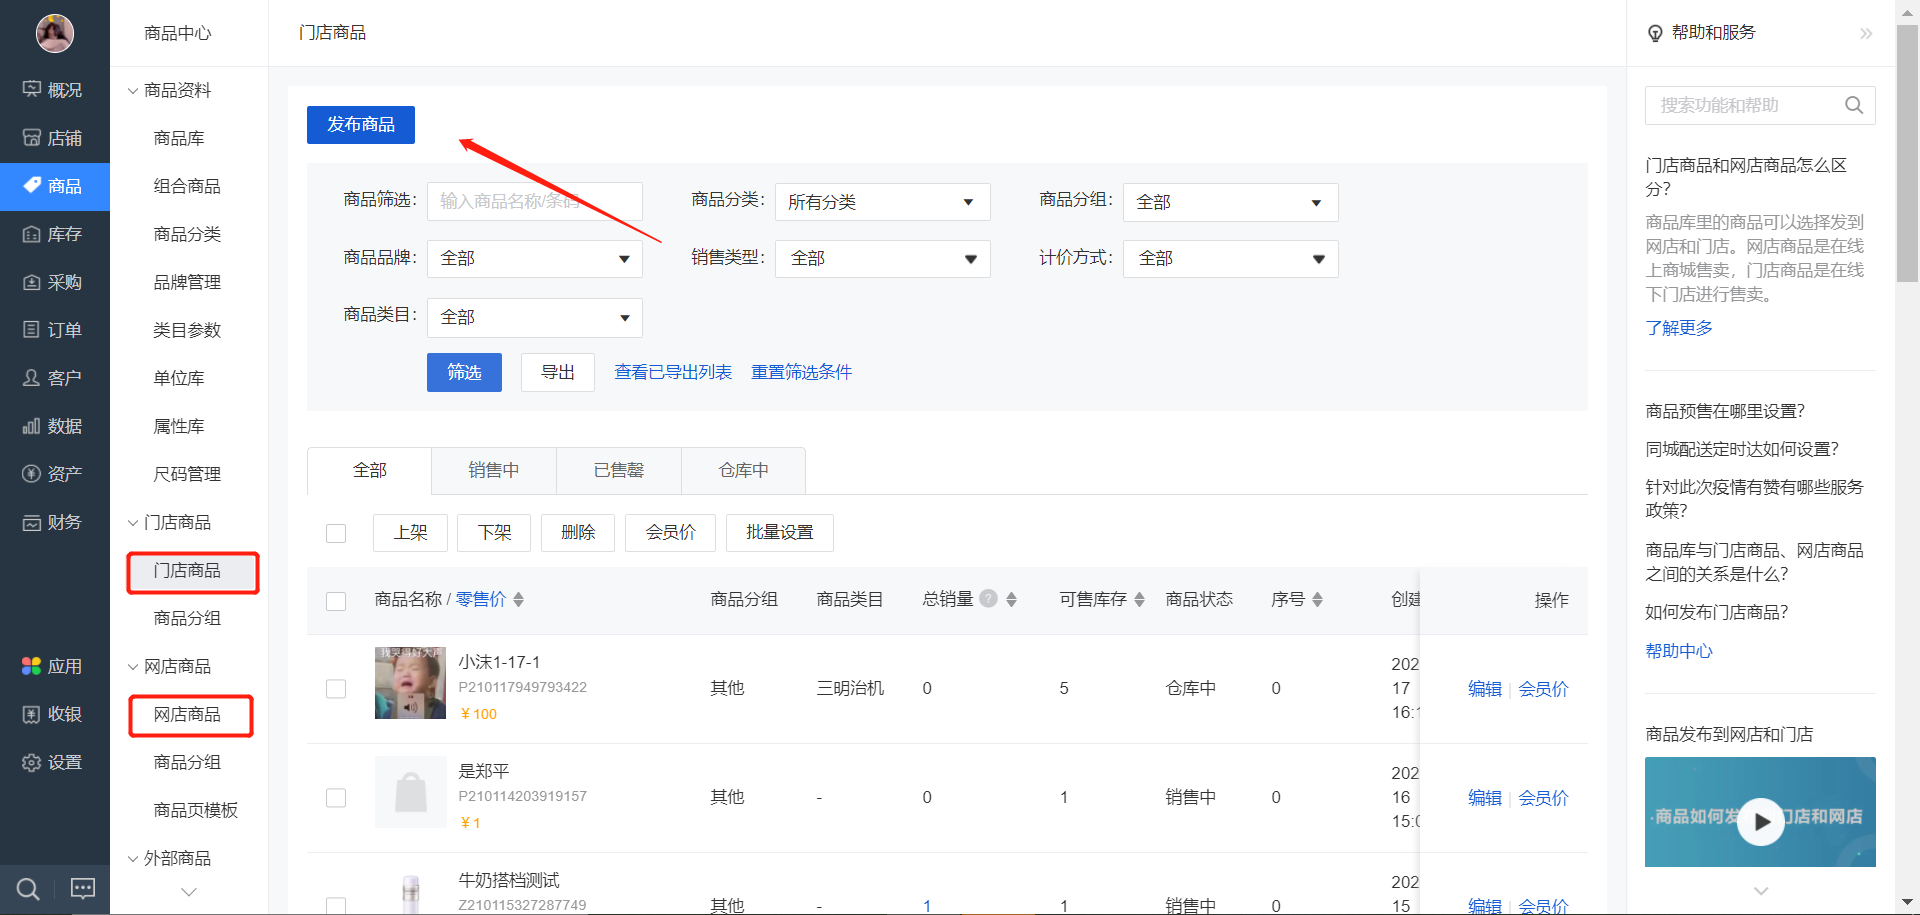Click the 重置筛选条件 link
1920x915 pixels.
tap(801, 371)
